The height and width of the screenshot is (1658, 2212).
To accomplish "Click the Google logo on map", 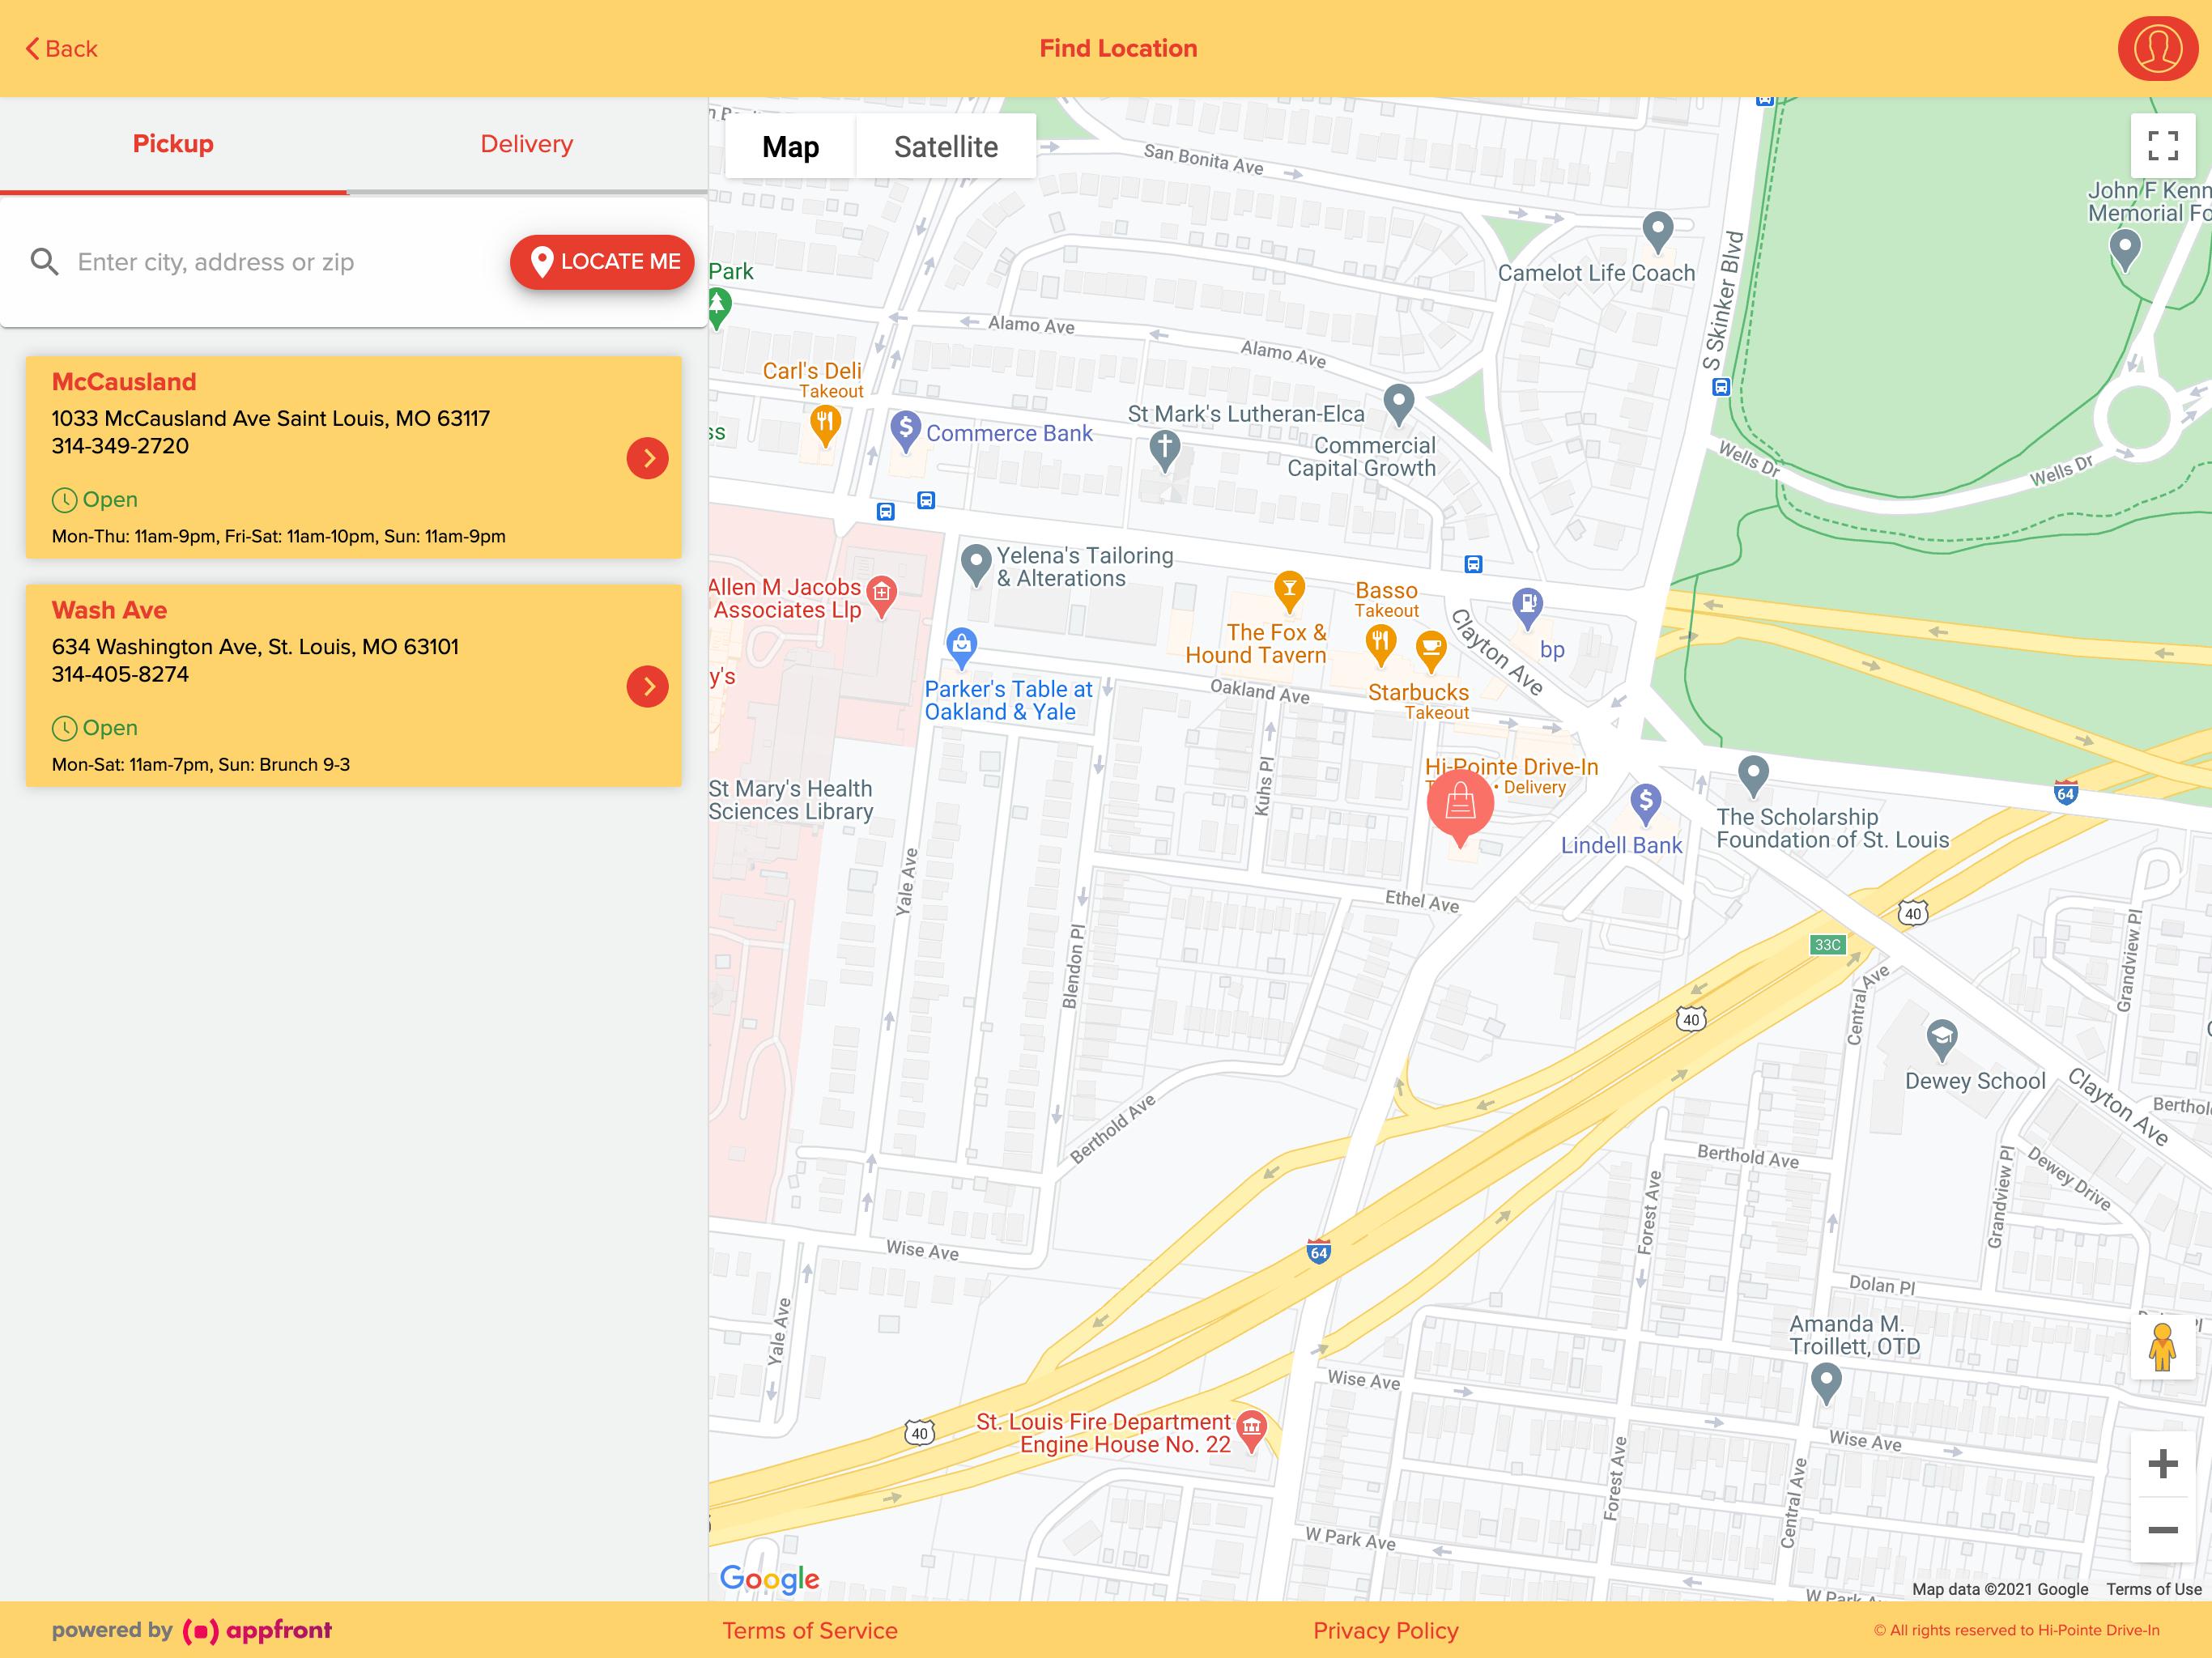I will [769, 1579].
